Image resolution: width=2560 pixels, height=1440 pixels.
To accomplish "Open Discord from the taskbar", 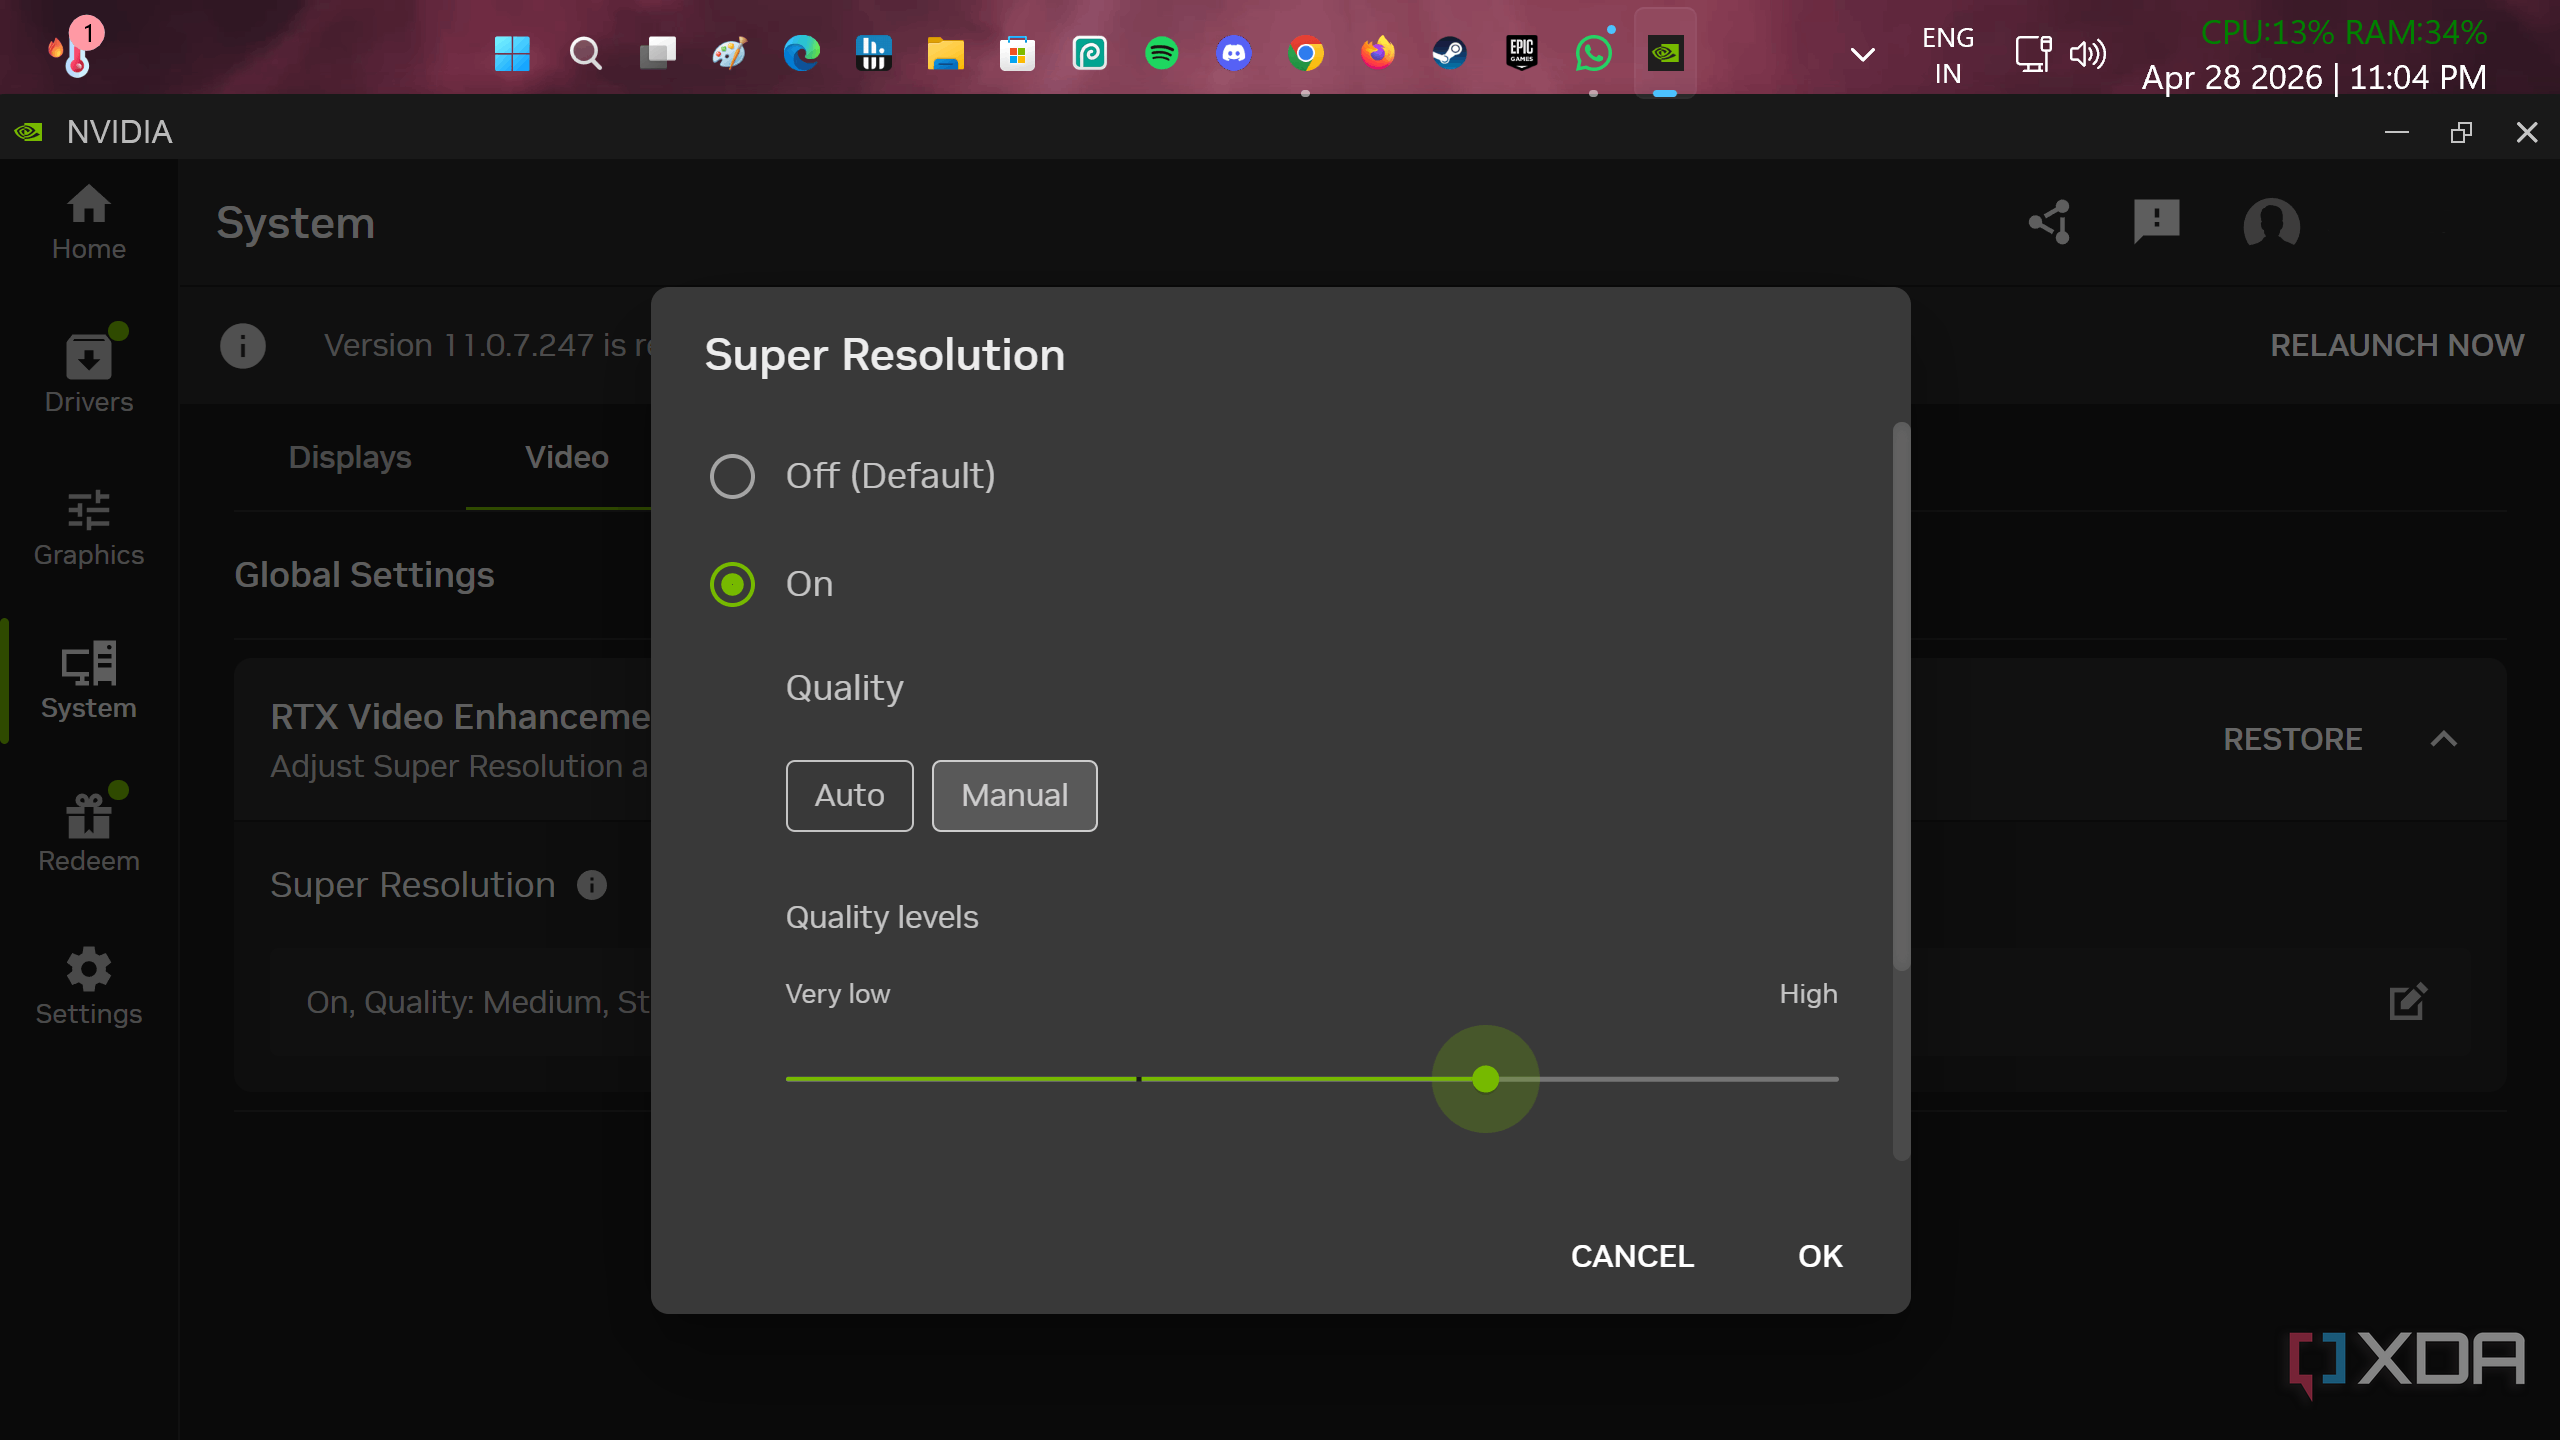I will (1233, 53).
